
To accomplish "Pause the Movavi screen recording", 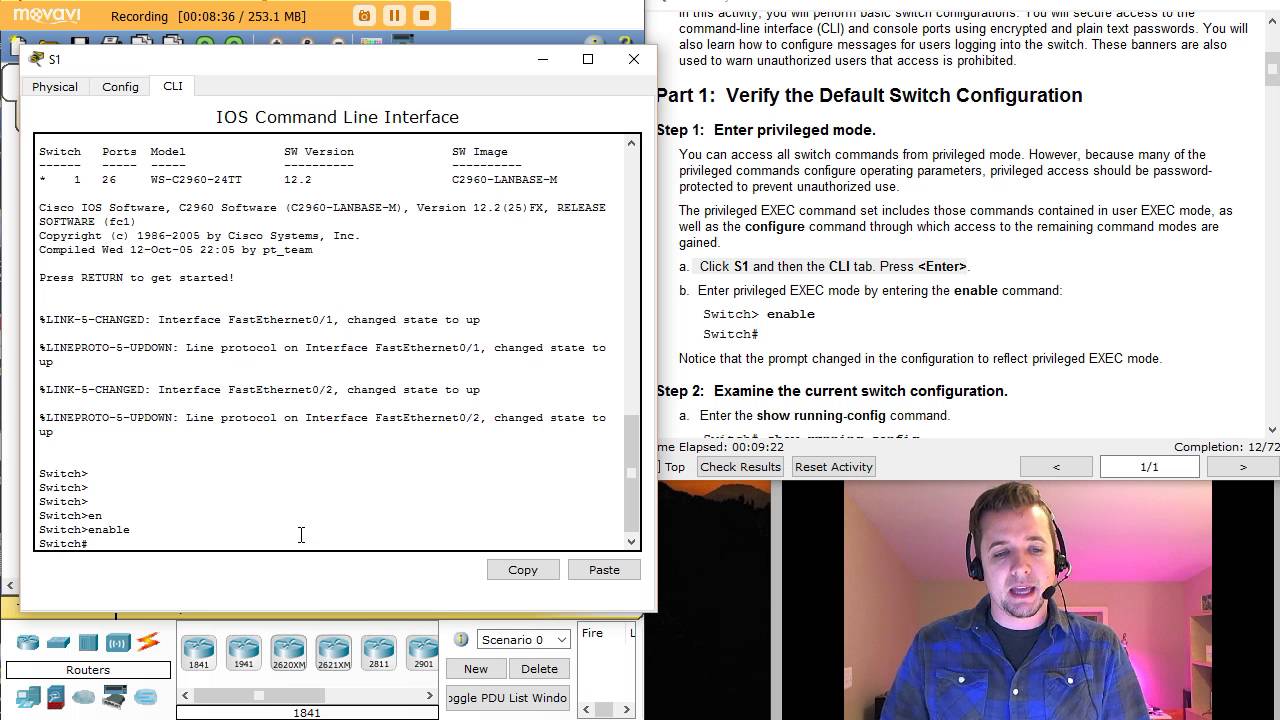I will point(394,15).
